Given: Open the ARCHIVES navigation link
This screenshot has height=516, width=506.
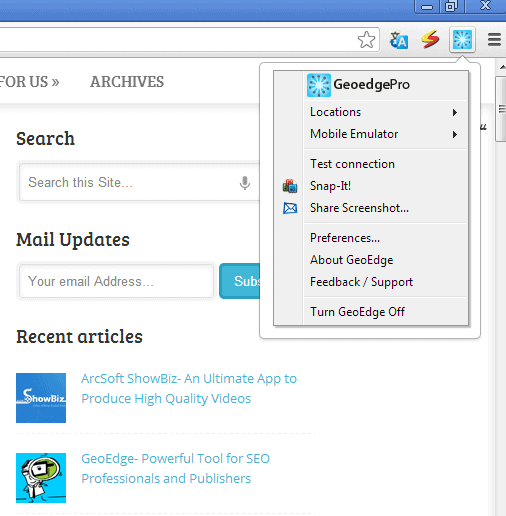Looking at the screenshot, I should 127,82.
